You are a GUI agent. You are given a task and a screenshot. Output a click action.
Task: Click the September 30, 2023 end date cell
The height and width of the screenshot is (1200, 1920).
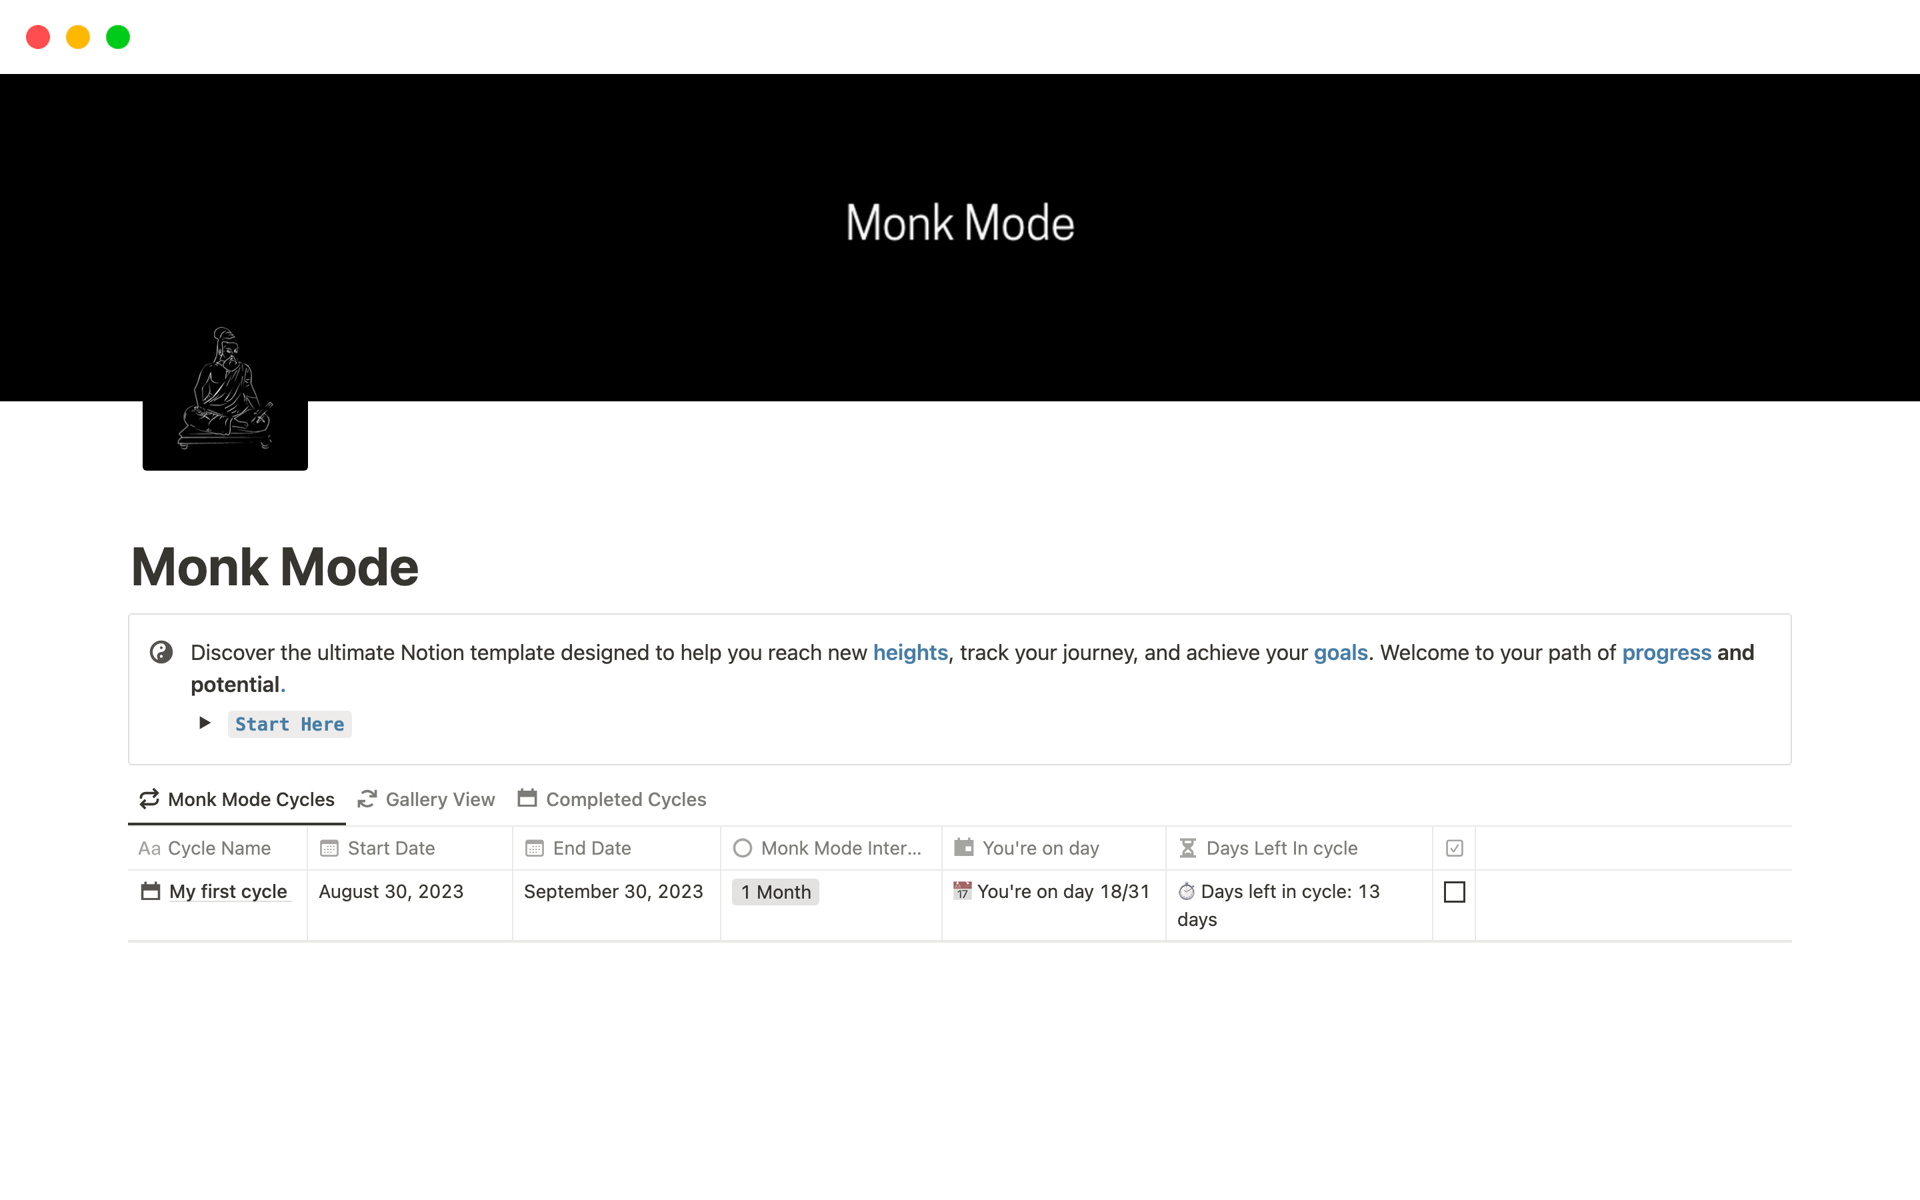tap(613, 891)
